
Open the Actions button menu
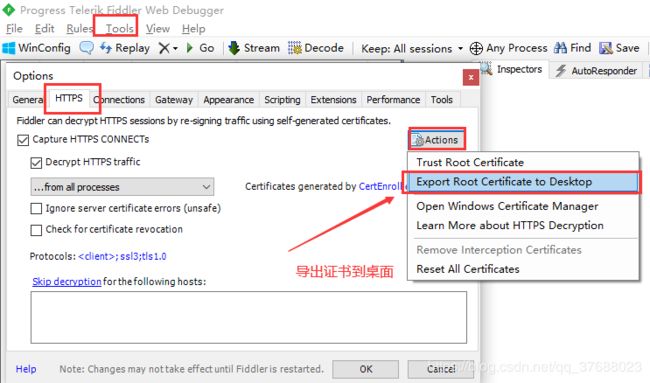pyautogui.click(x=437, y=140)
